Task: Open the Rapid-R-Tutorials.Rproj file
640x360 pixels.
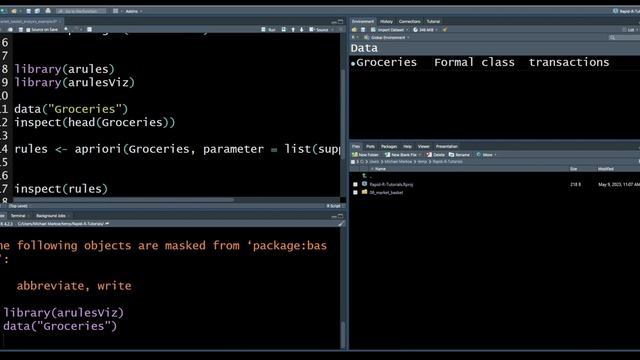Action: pos(391,184)
